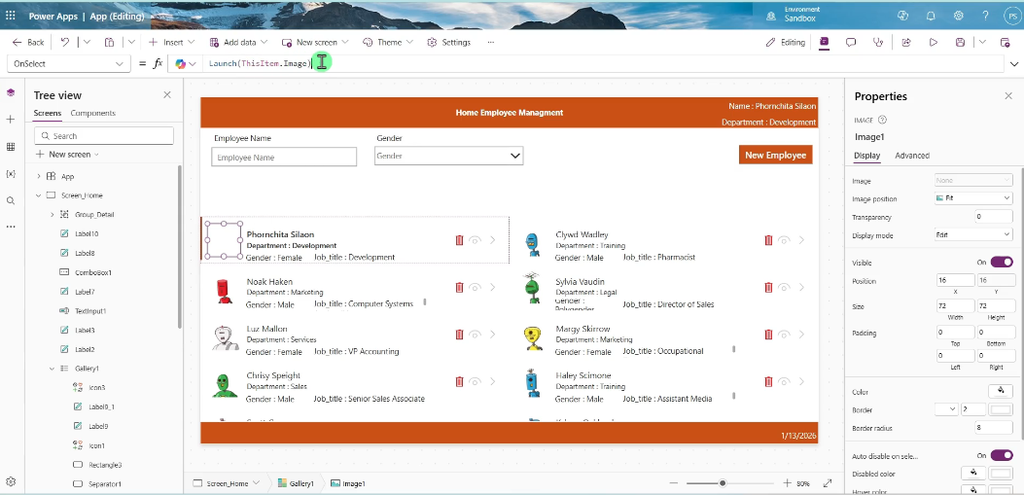The width and height of the screenshot is (1024, 495).
Task: Click the Undo icon in toolbar
Action: 65,42
